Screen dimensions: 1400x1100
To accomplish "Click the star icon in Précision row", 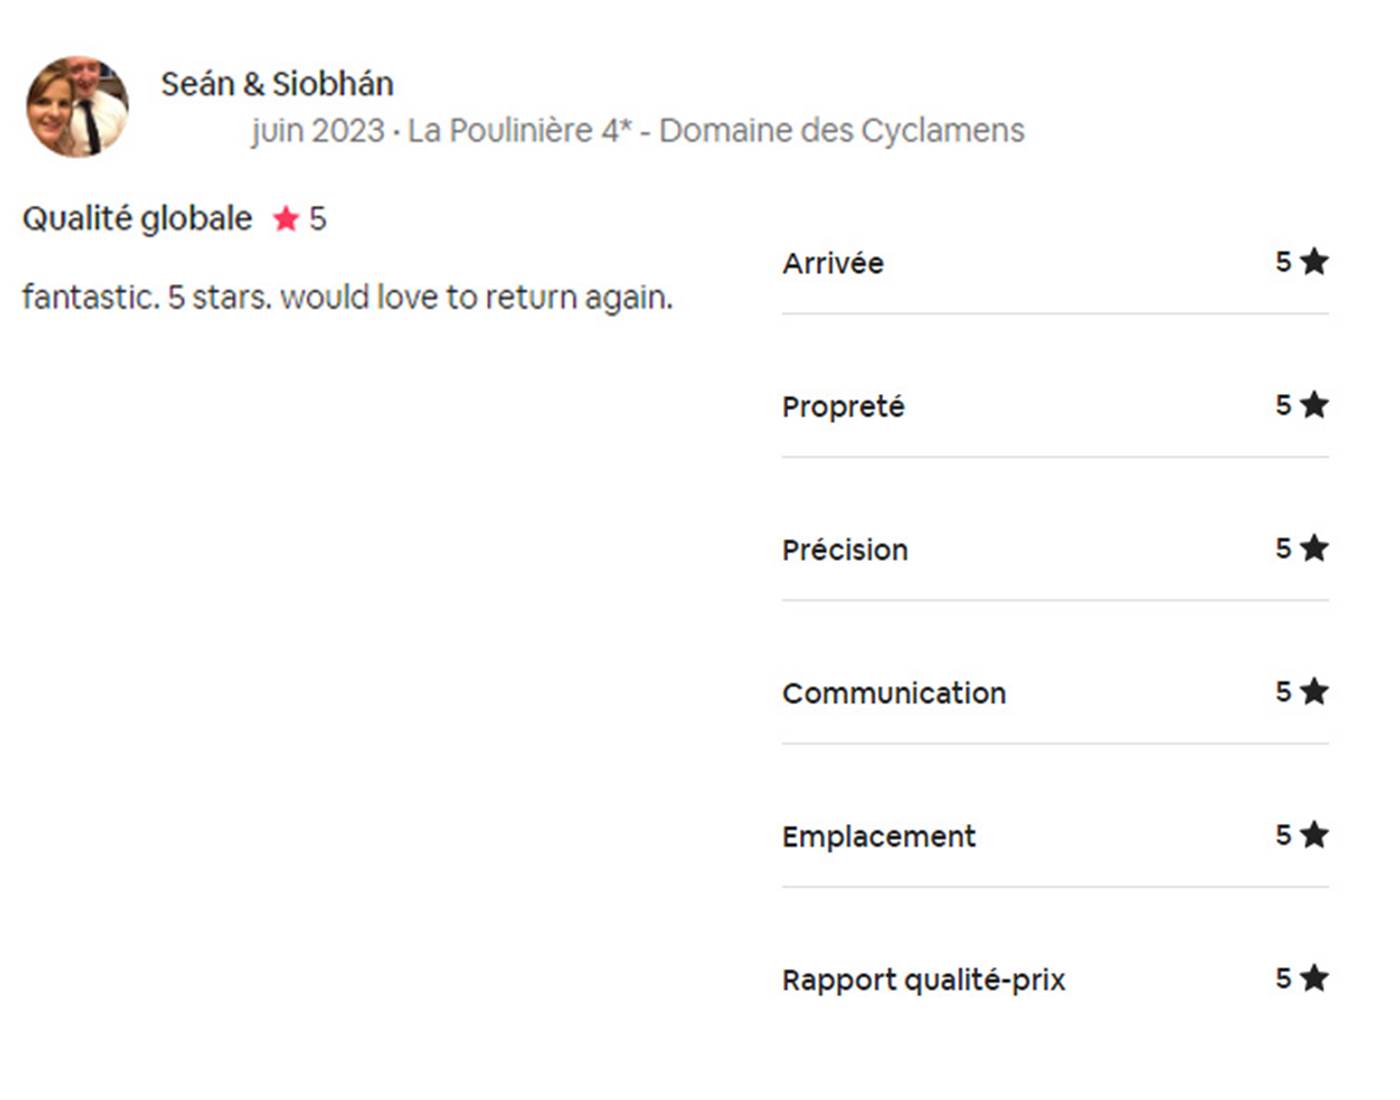I will coord(1315,548).
